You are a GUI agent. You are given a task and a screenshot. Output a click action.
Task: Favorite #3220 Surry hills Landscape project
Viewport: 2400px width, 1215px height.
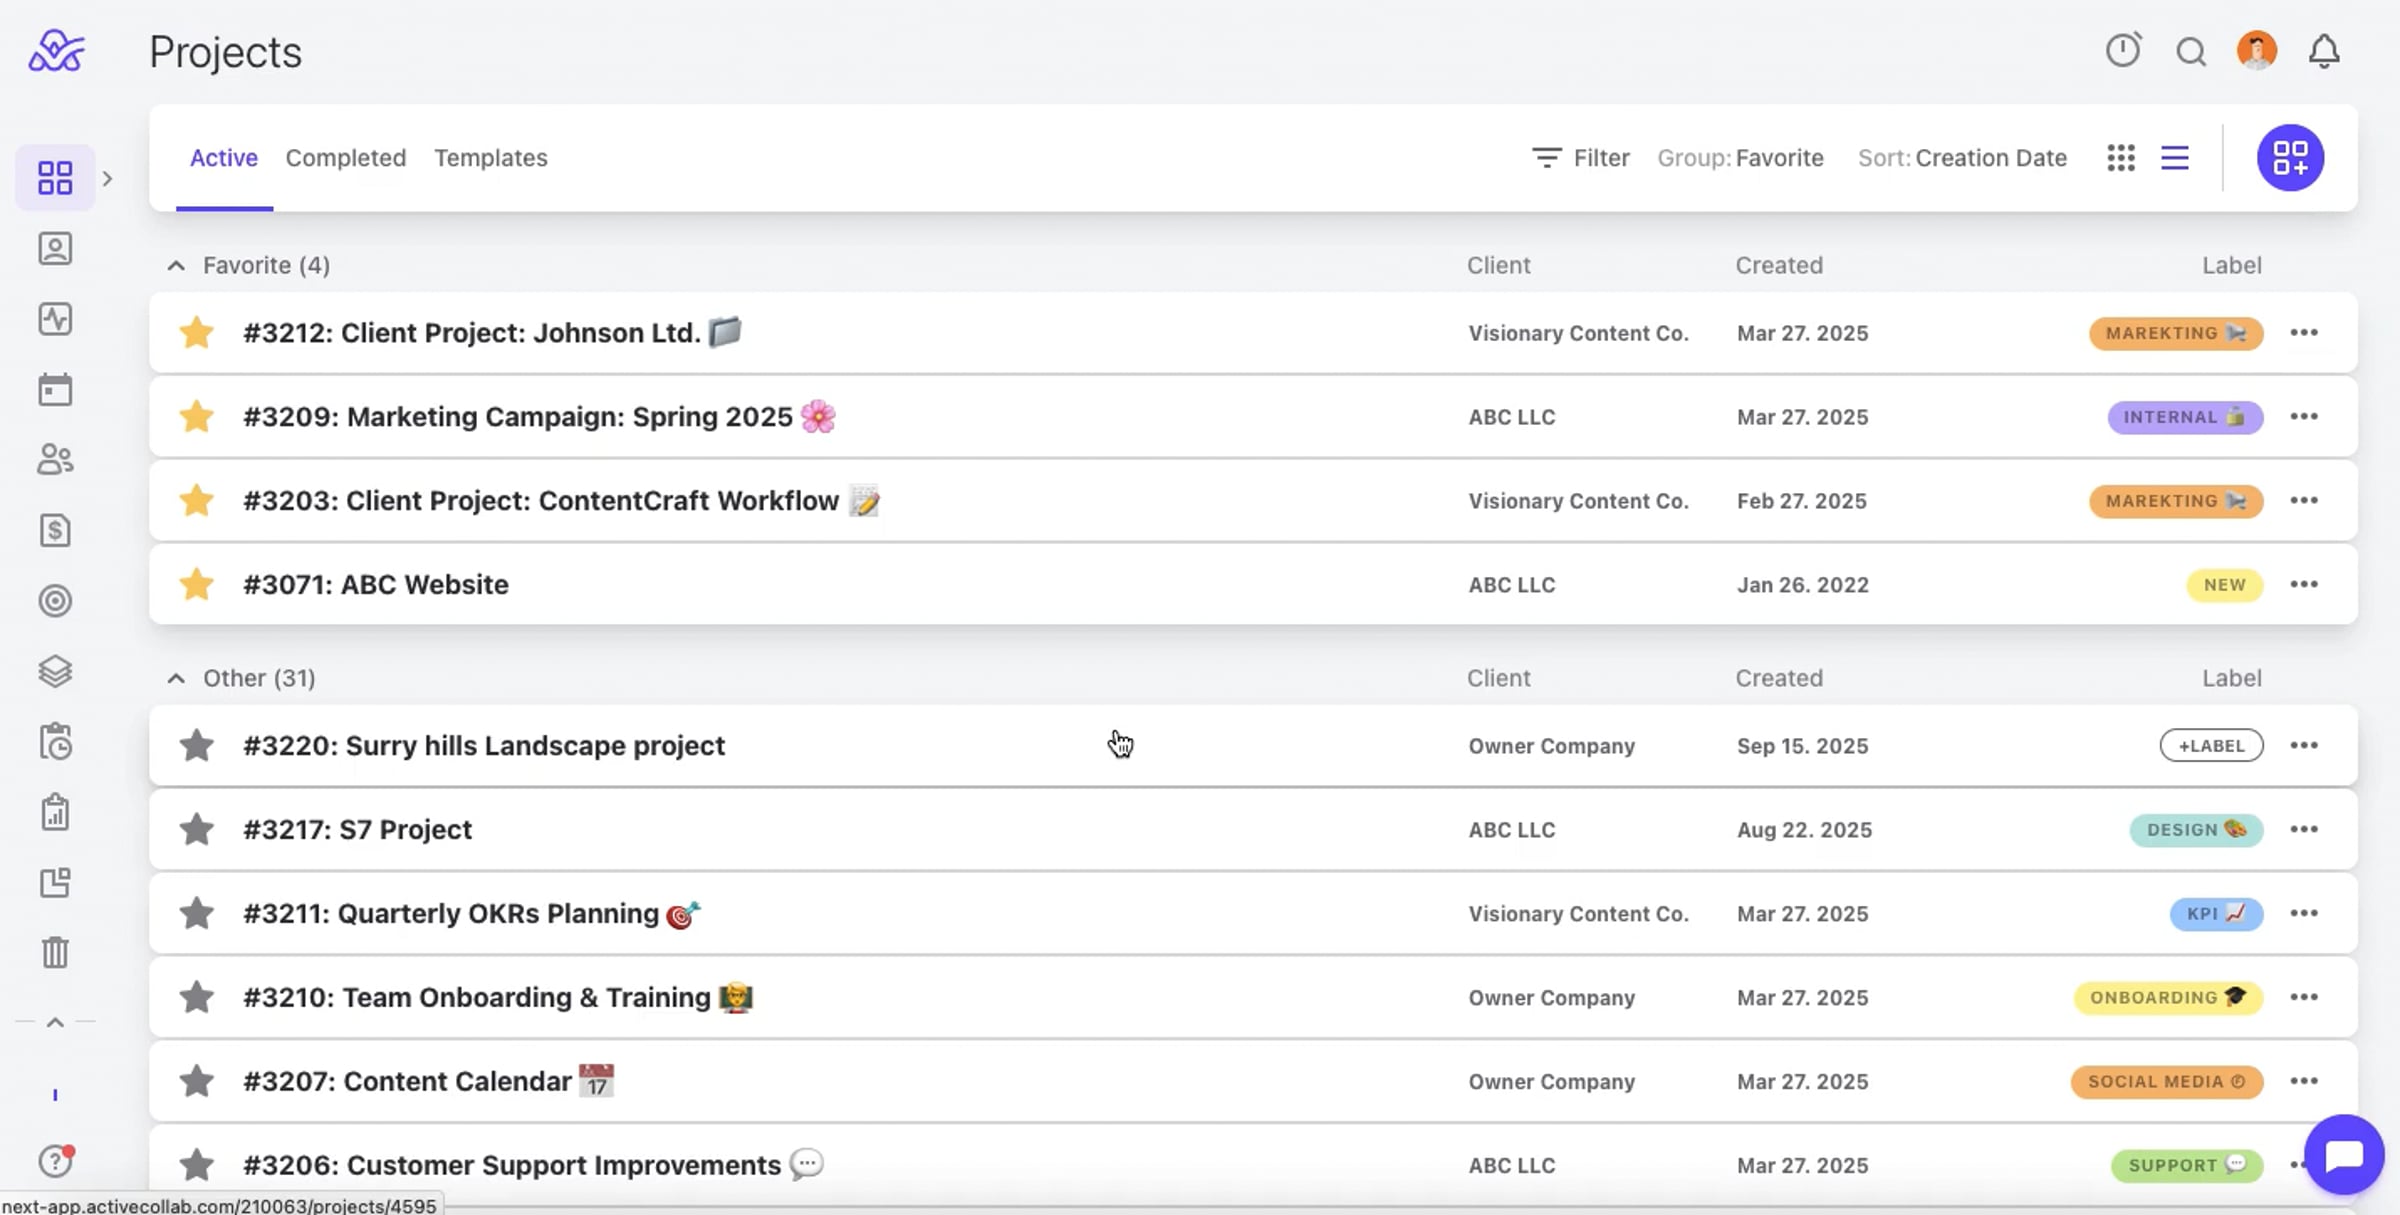pos(197,745)
